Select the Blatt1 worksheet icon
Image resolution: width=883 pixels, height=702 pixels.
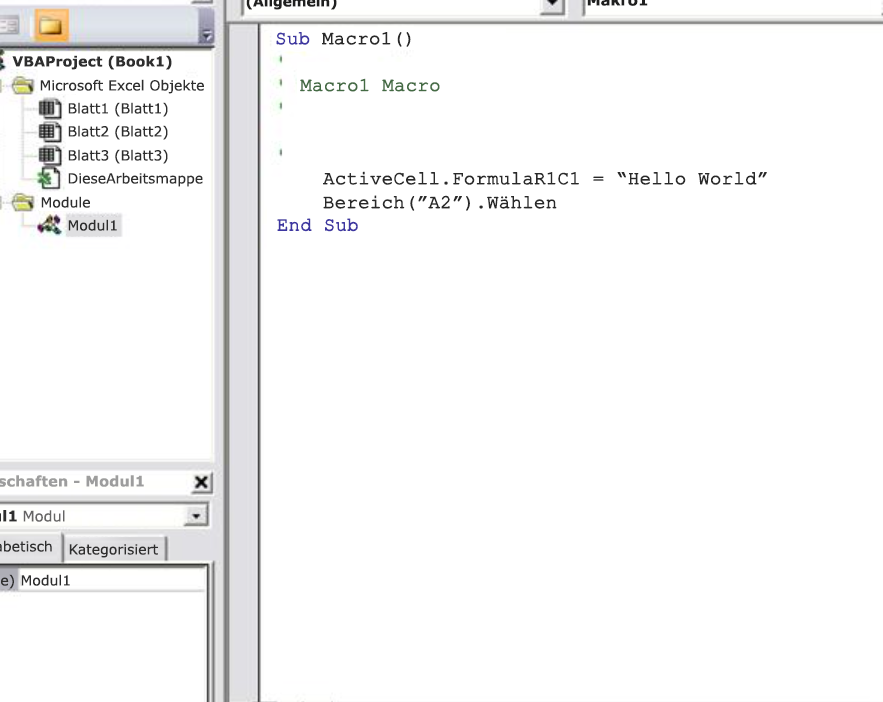point(49,108)
